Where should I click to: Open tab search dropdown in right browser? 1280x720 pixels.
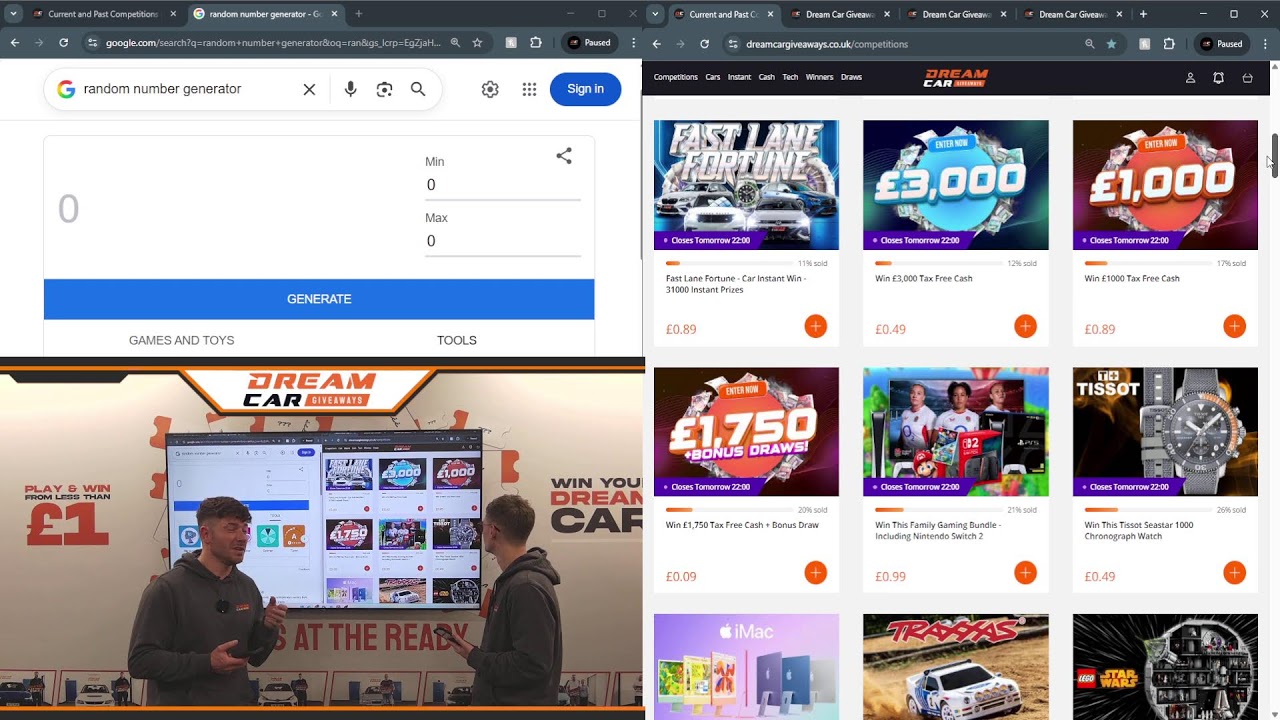tap(655, 14)
